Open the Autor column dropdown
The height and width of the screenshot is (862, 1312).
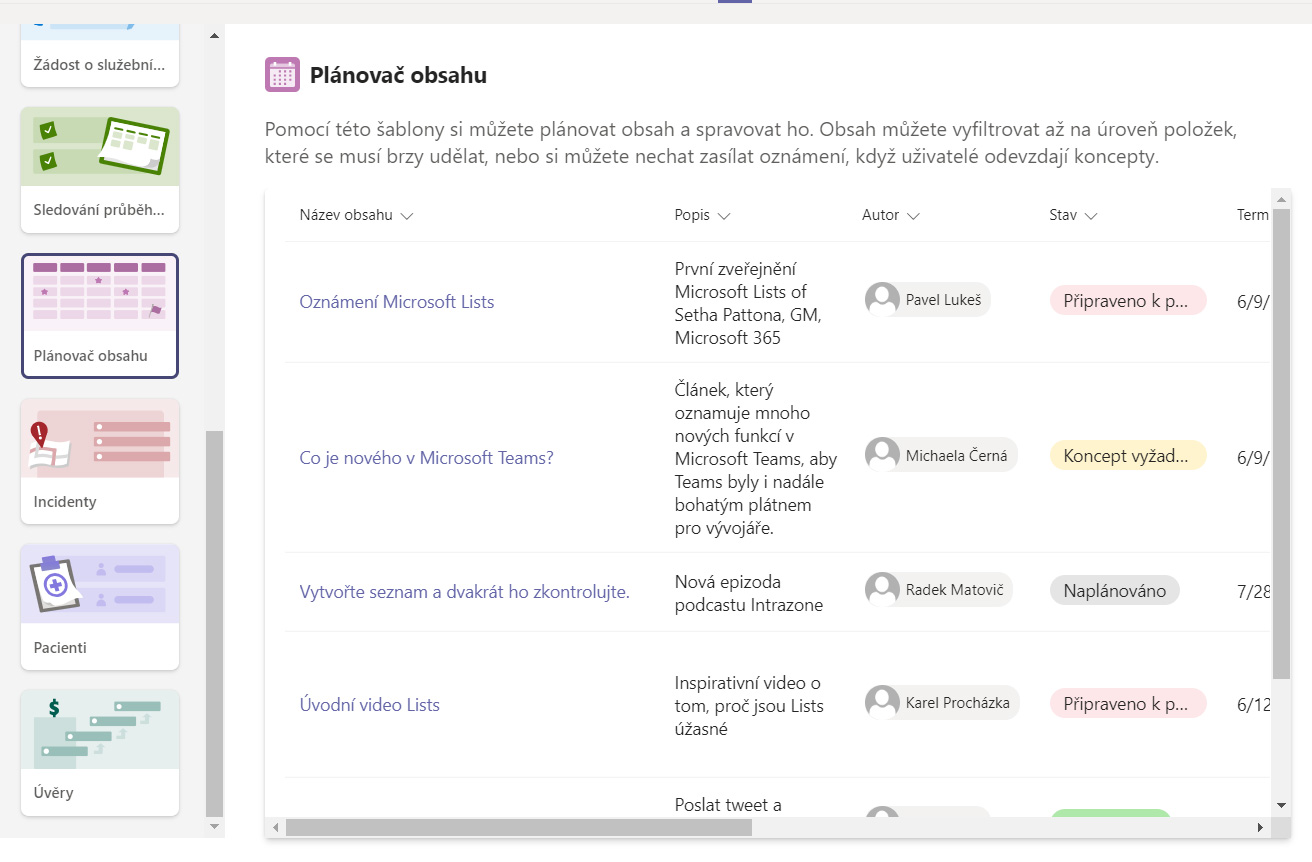(913, 215)
